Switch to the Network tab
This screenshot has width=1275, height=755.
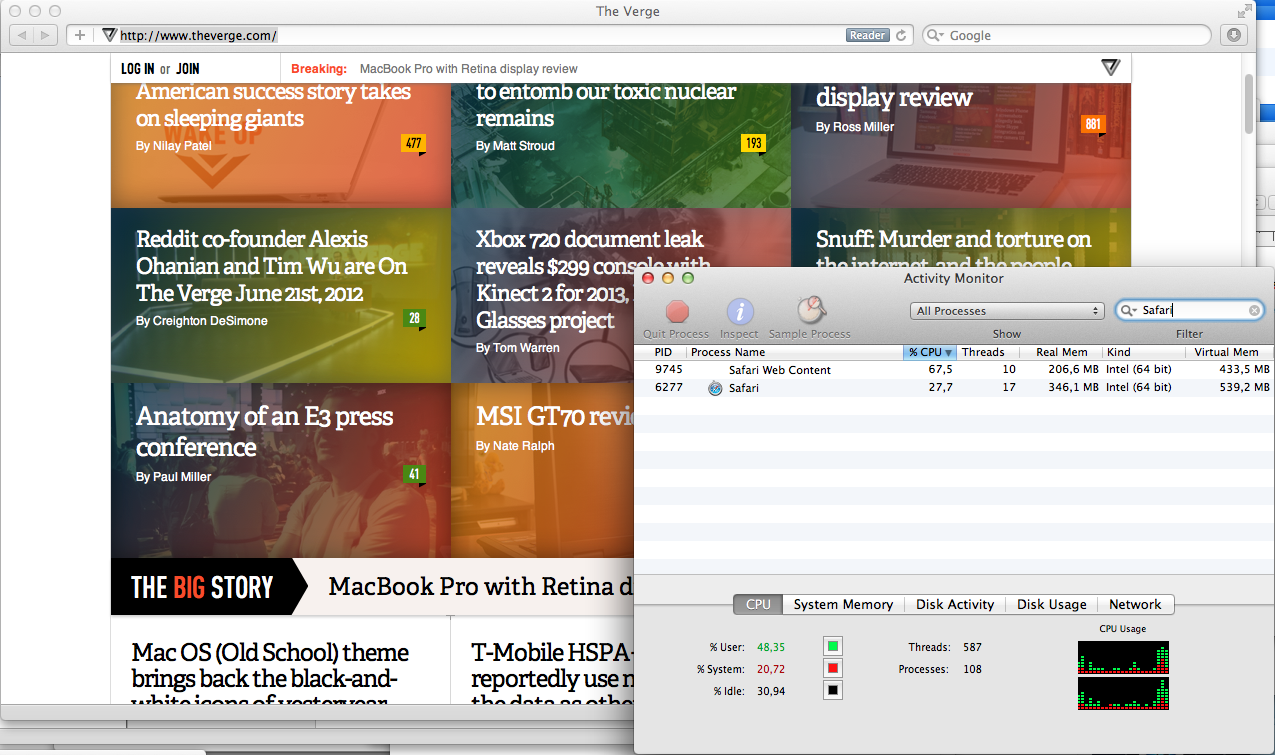point(1135,604)
